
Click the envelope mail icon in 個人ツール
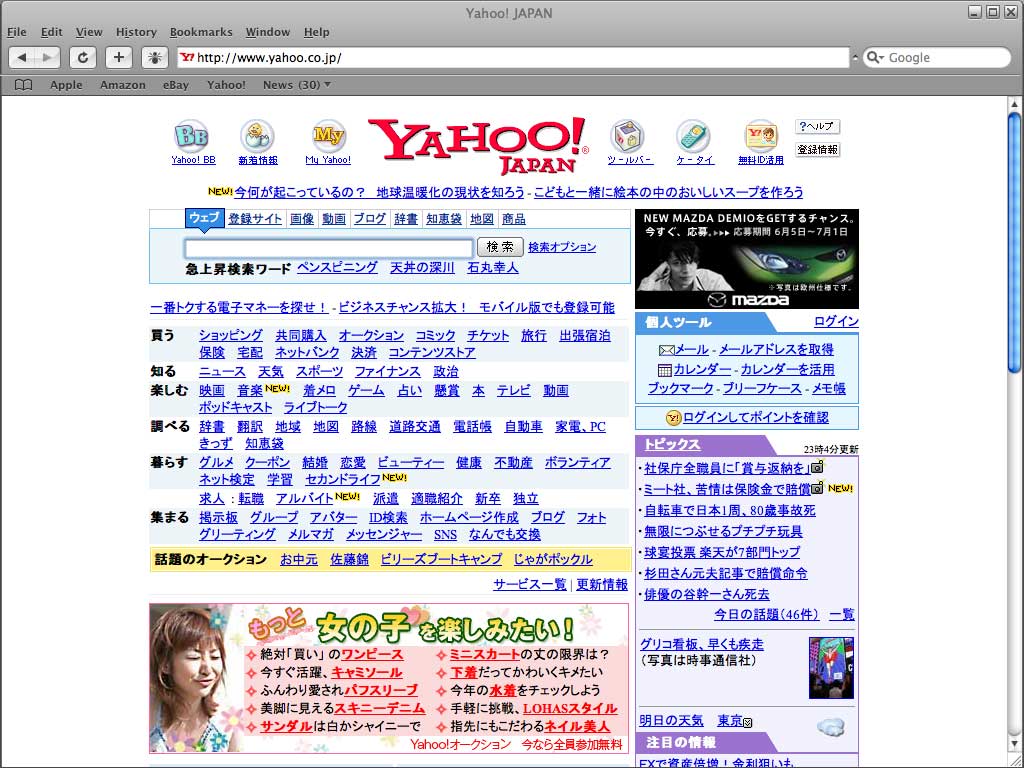click(666, 351)
